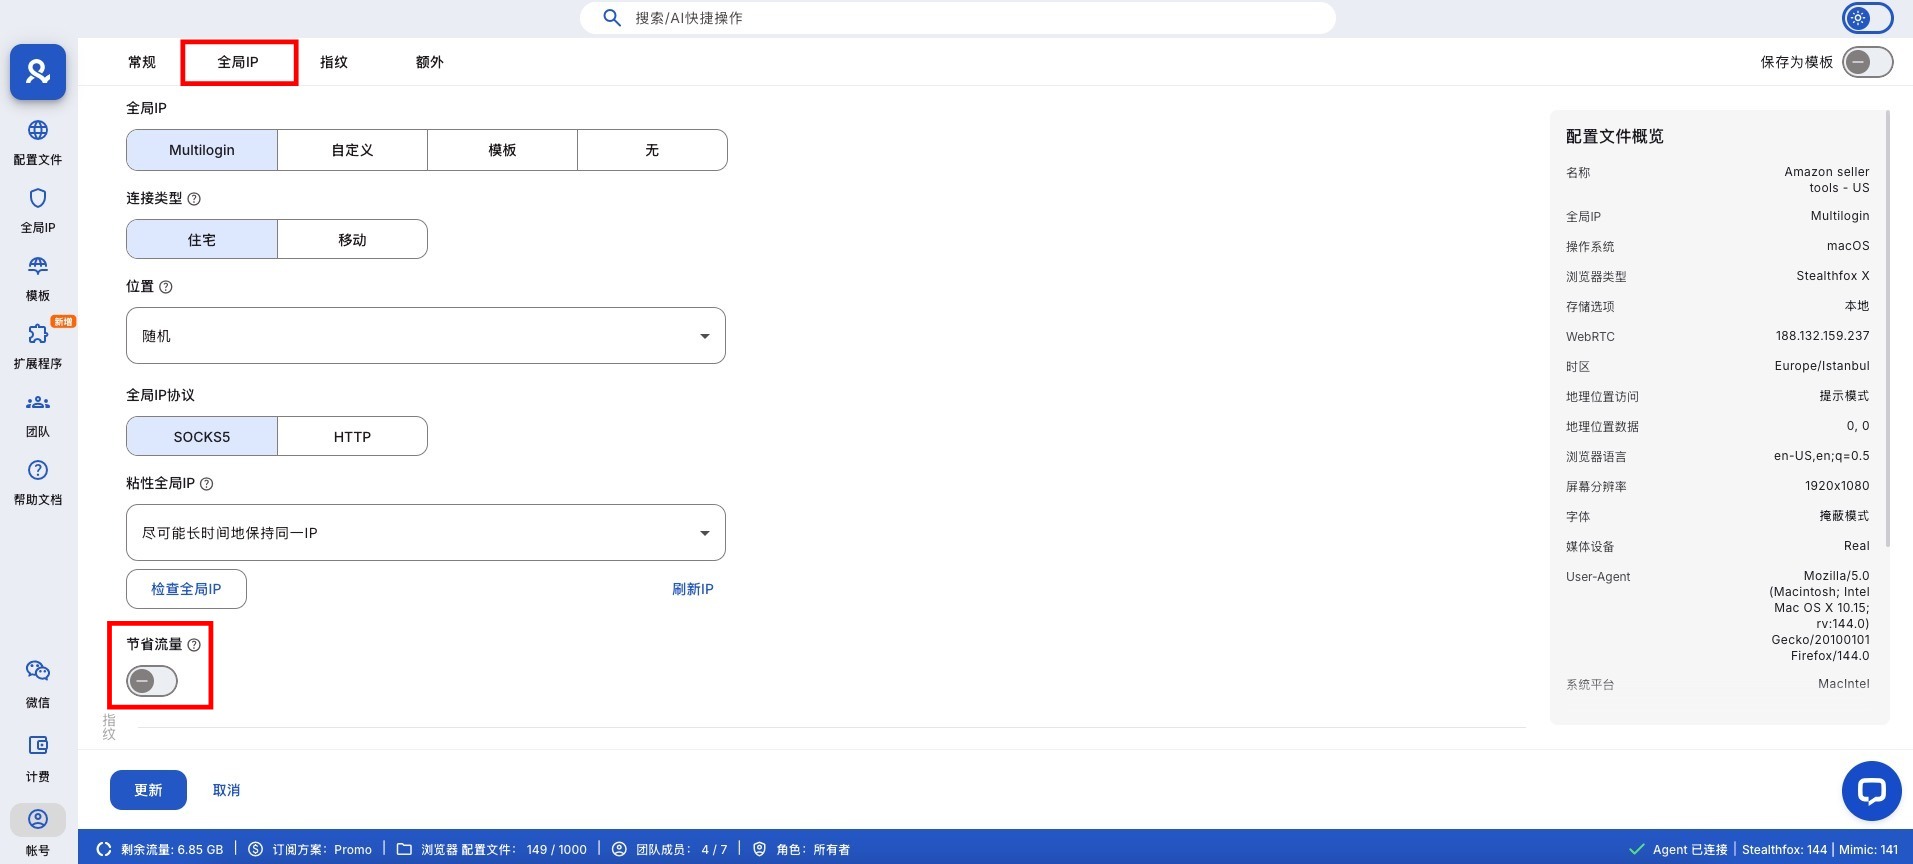Select 无 as 全局IP option
Image resolution: width=1913 pixels, height=864 pixels.
(652, 150)
